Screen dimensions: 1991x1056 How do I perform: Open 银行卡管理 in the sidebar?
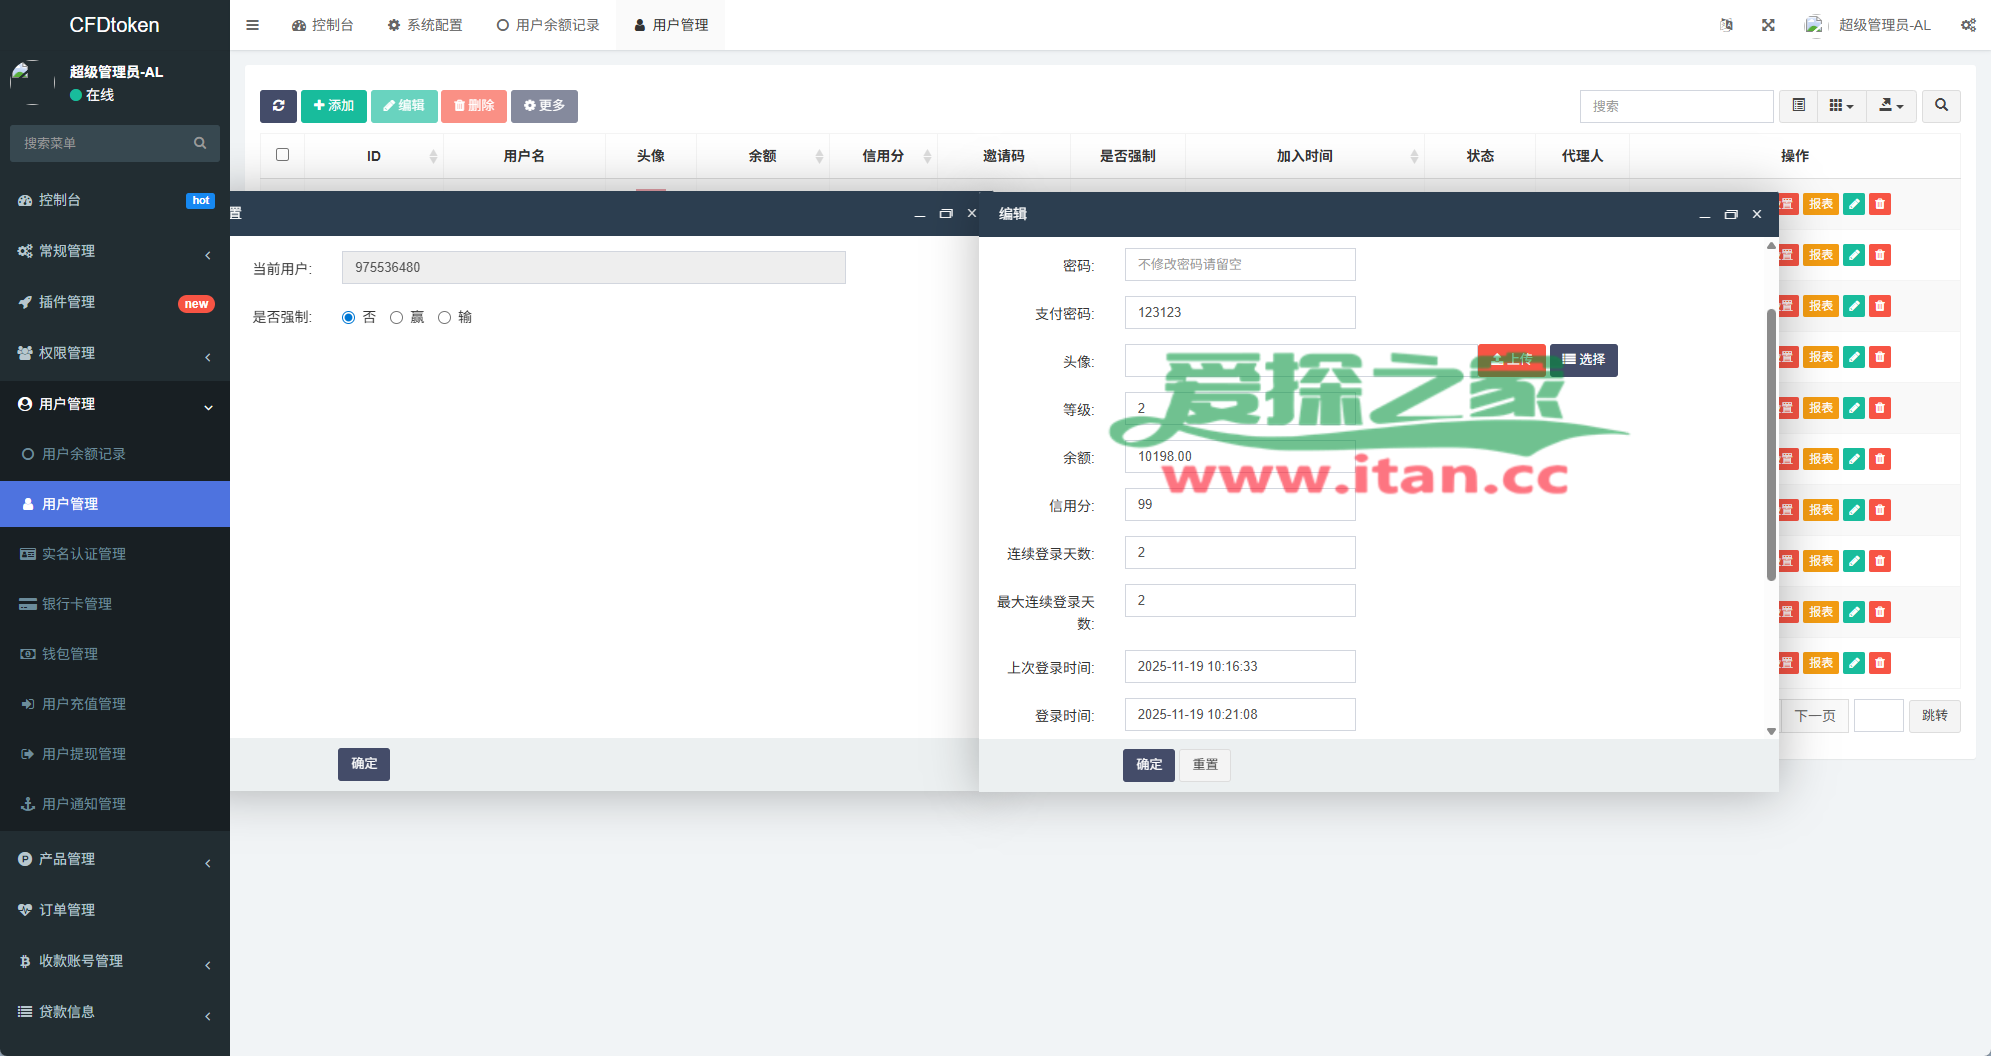[x=77, y=604]
